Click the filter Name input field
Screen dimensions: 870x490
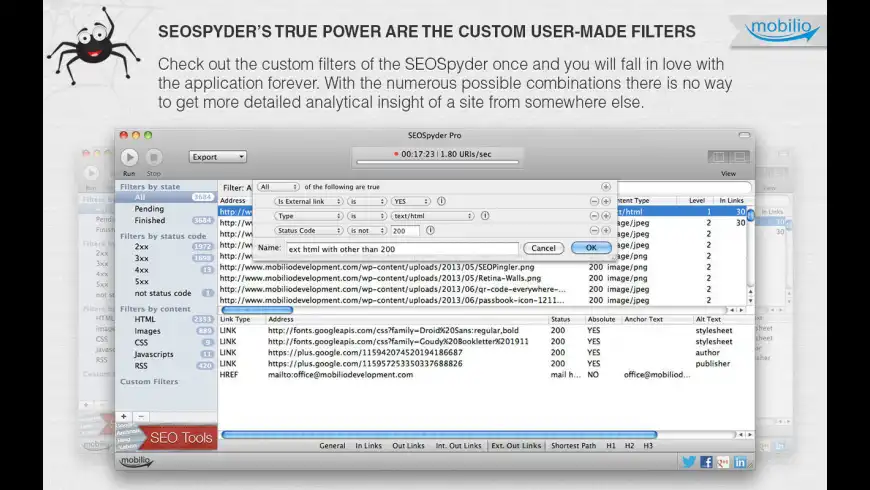coord(402,249)
